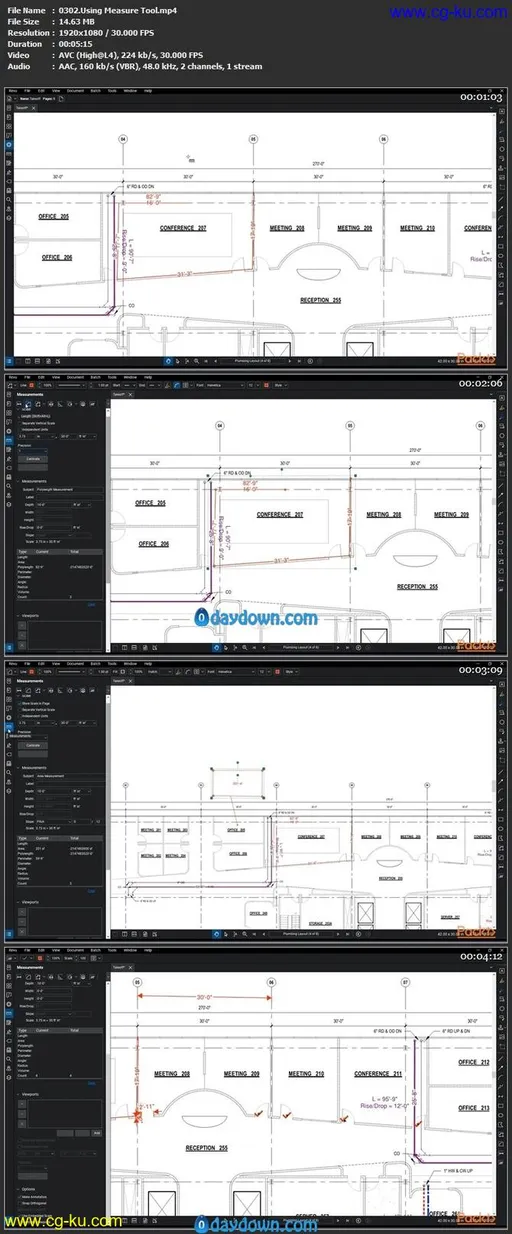The height and width of the screenshot is (1234, 512).
Task: Open the Precision dropdown in the 00:02:06 frame
Action: click(x=32, y=450)
